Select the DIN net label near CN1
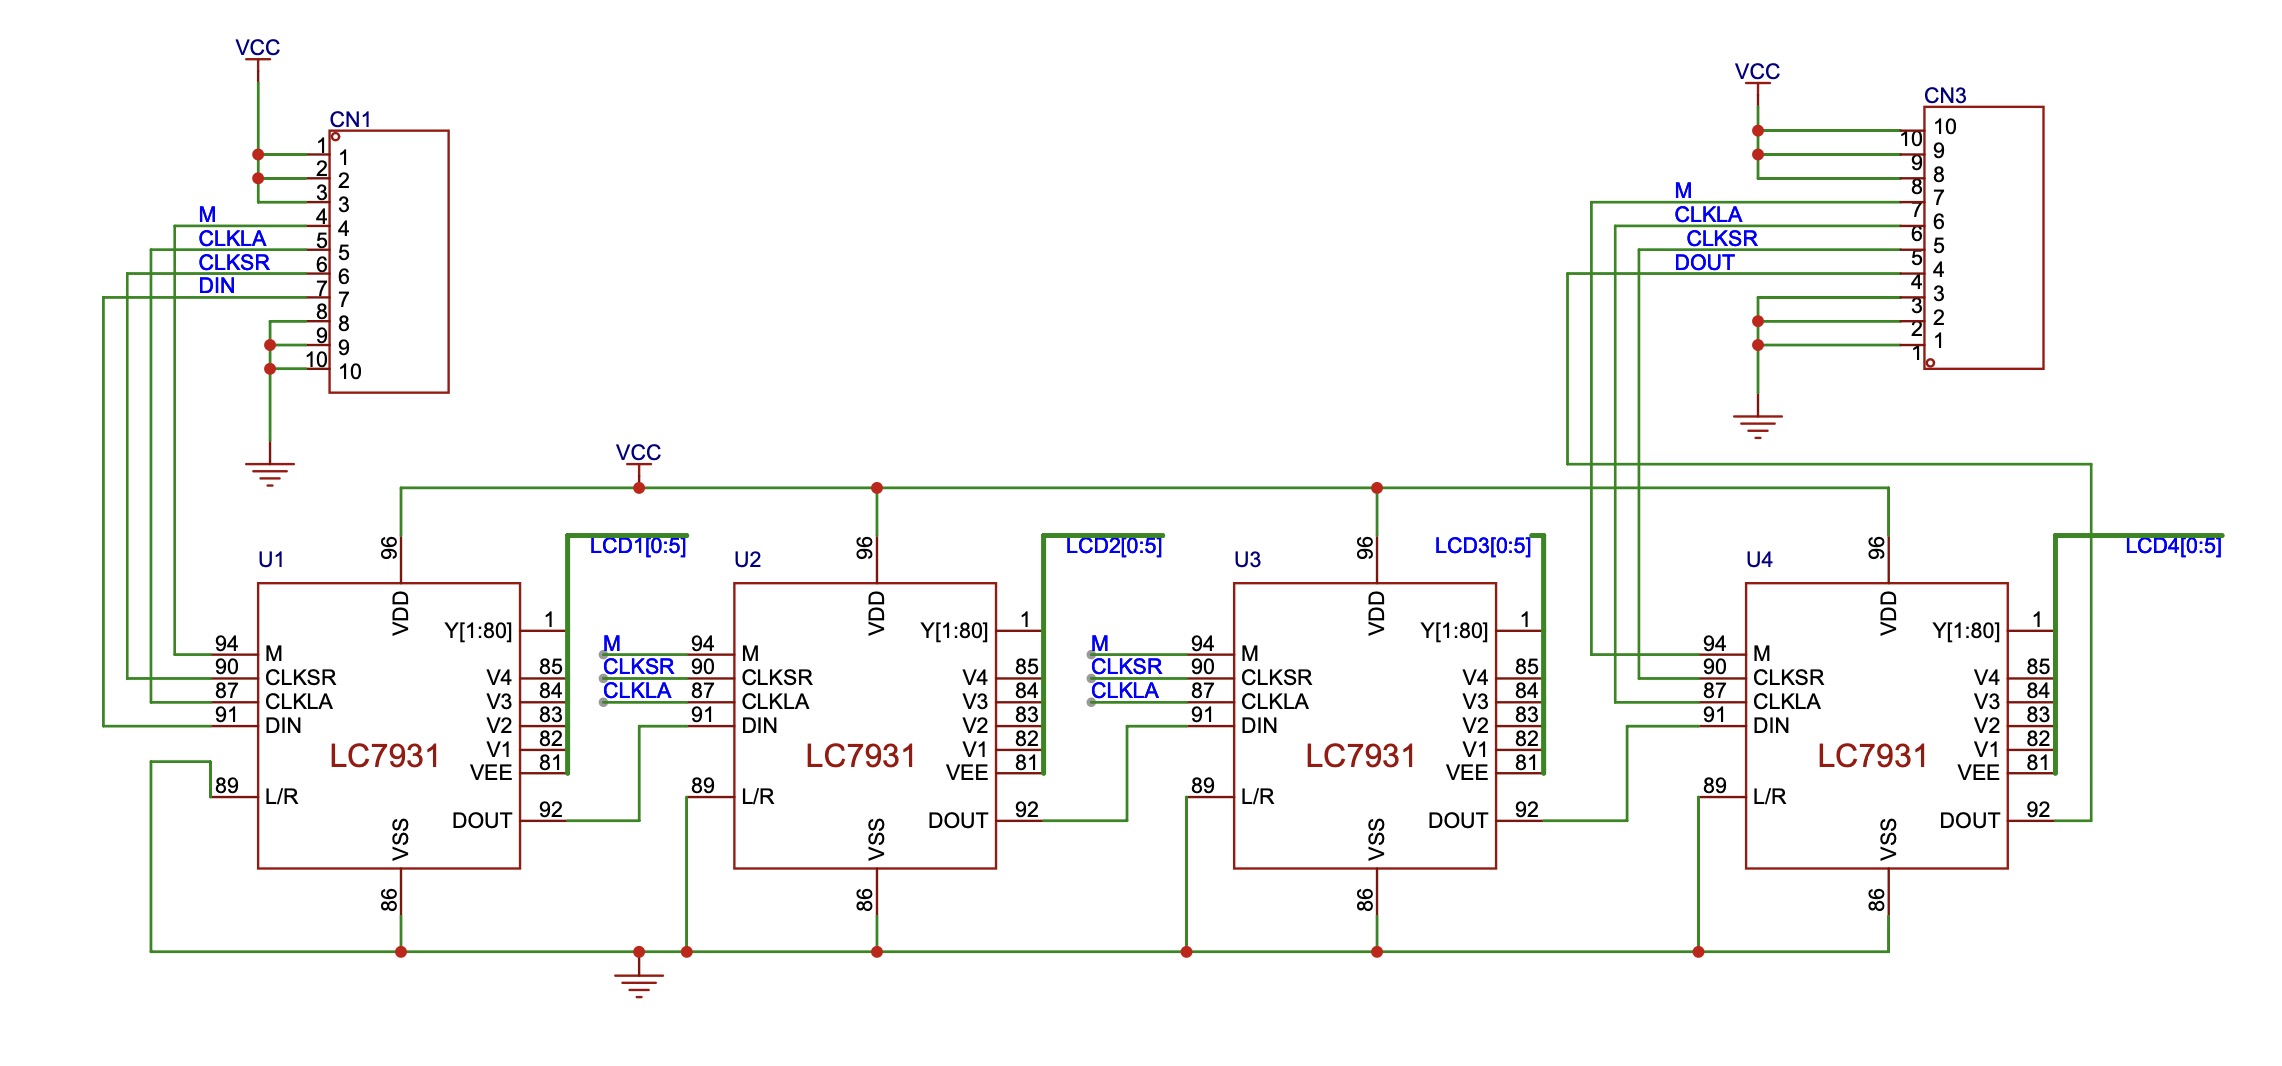Image resolution: width=2282 pixels, height=1066 pixels. (x=217, y=286)
